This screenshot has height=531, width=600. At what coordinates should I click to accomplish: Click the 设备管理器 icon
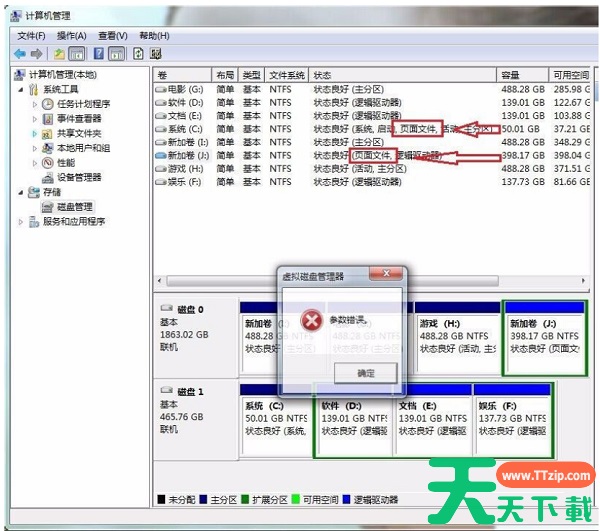(48, 178)
